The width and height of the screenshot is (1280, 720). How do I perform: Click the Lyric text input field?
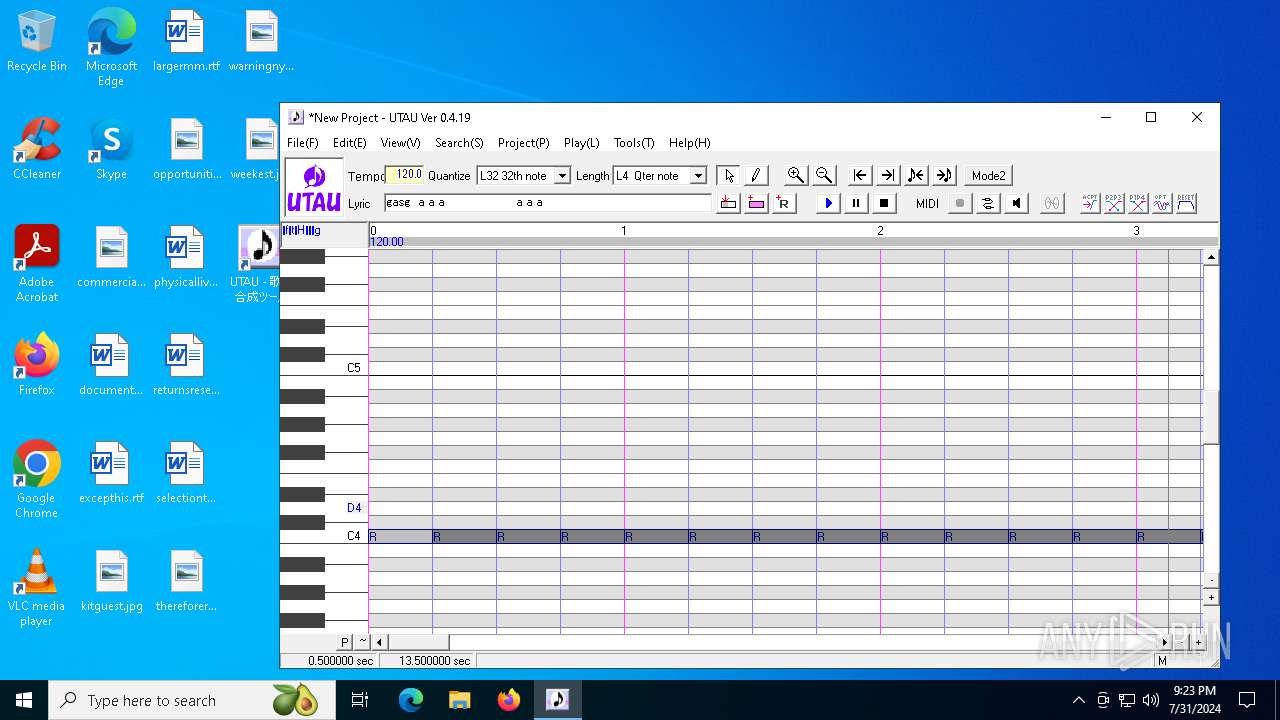point(548,203)
